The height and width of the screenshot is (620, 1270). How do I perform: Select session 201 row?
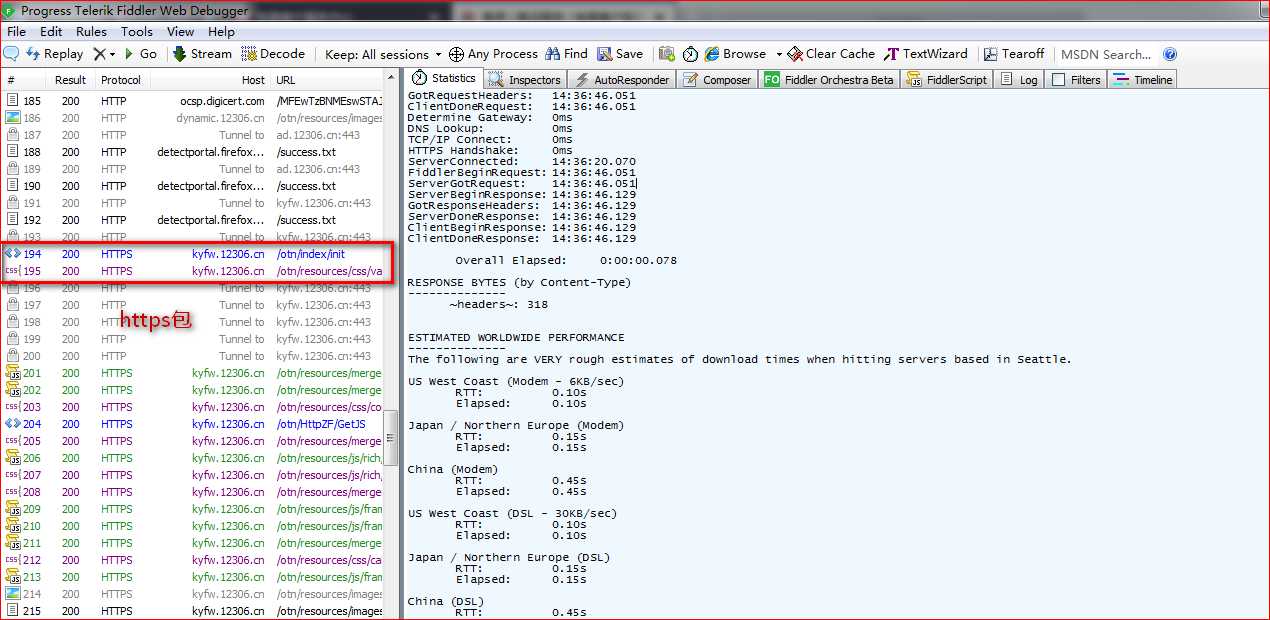pyautogui.click(x=192, y=373)
